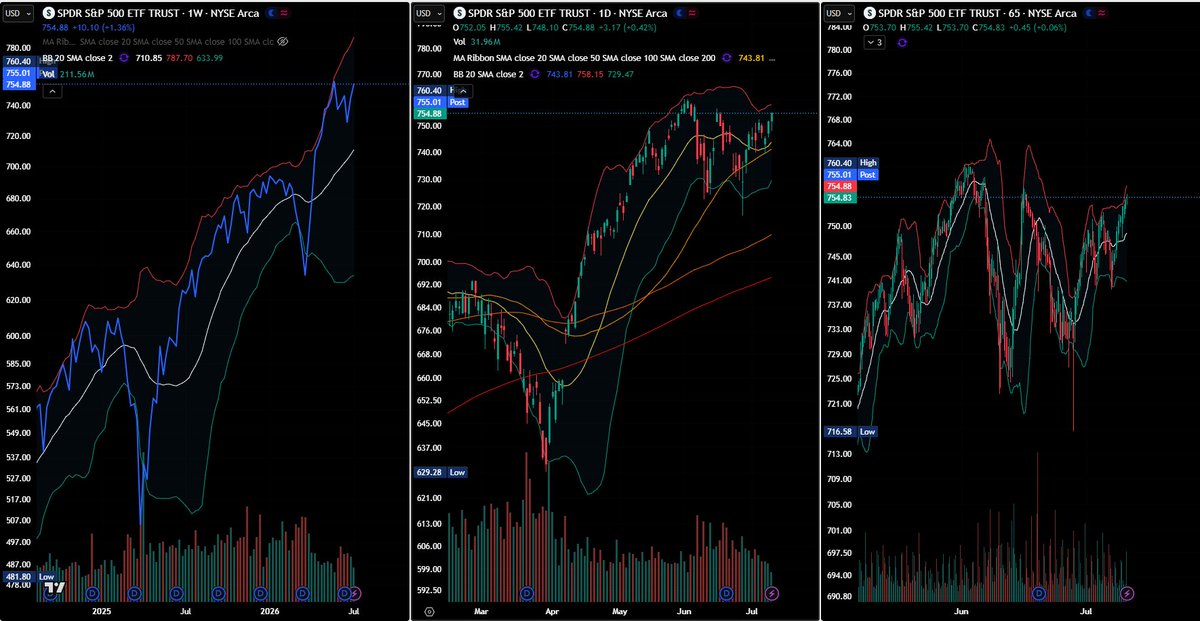Click the purple refresh icon beside MA Ribbon on 1D chart
Viewport: 1200px width, 621px height.
pos(727,58)
